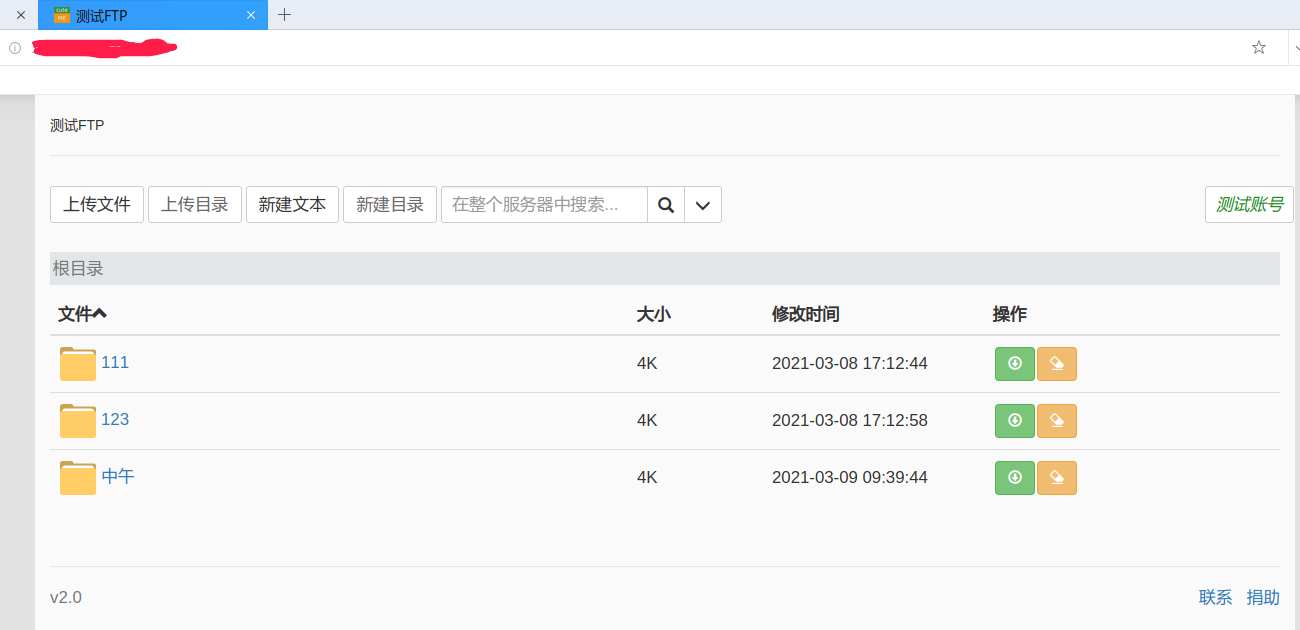Click the 操作 column header
This screenshot has width=1300, height=630.
pos(1009,314)
